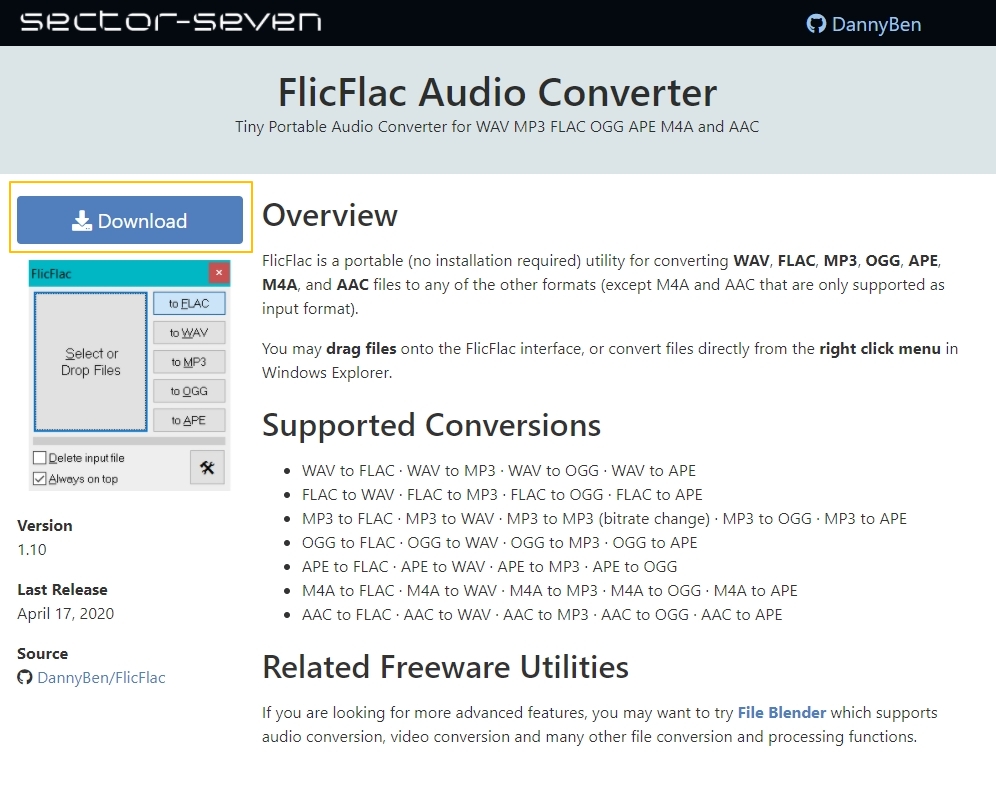This screenshot has height=786, width=996.
Task: Click the 'OGG to FLAC' list row
Action: pos(499,543)
